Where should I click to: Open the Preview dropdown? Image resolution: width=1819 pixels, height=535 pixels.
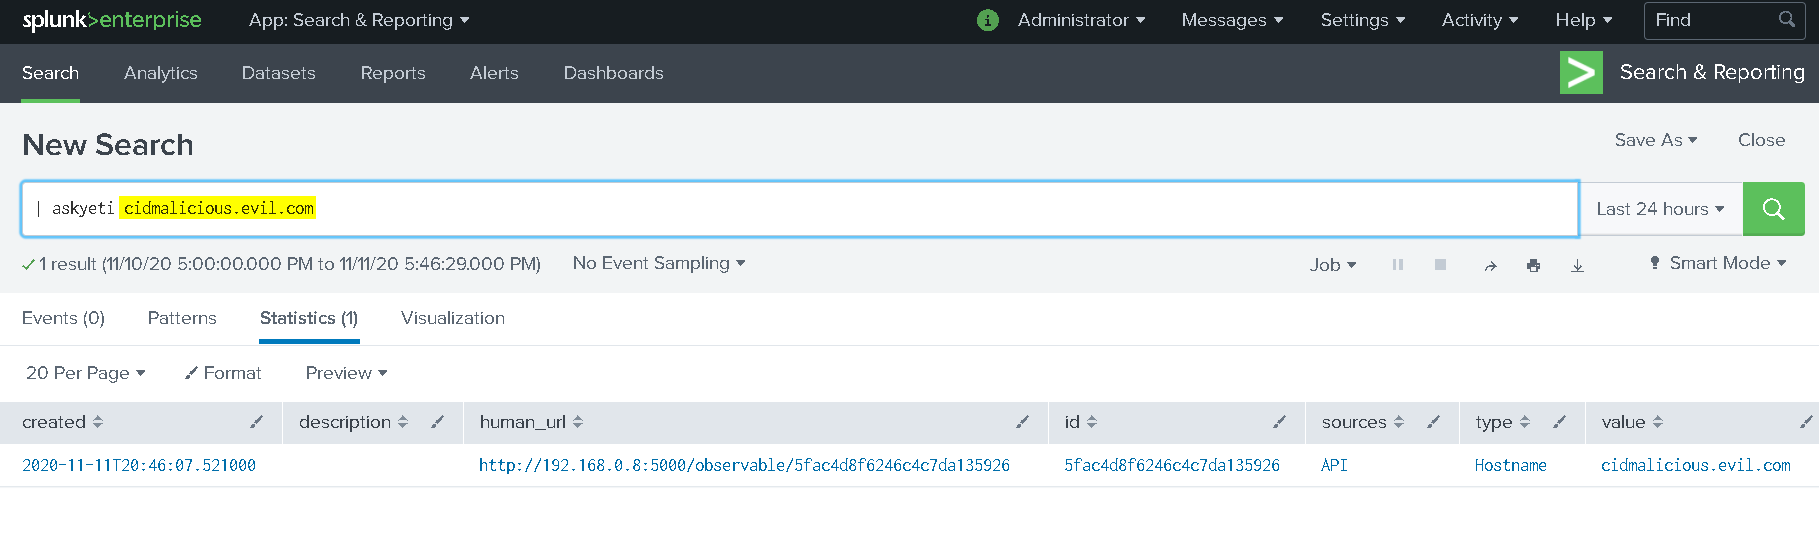(x=346, y=373)
